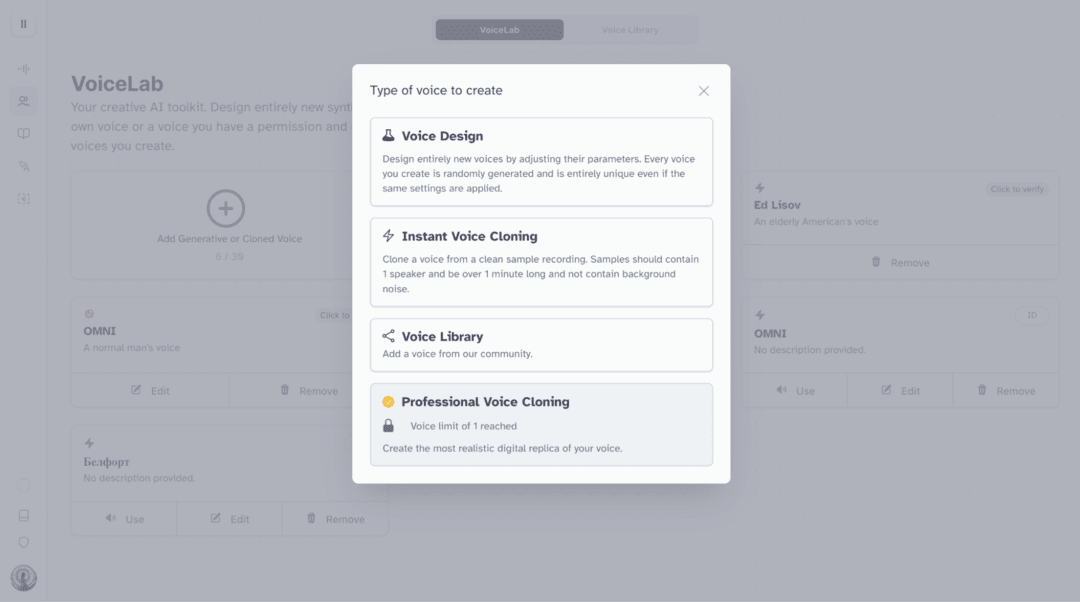Pick the Voice Library share icon
The height and width of the screenshot is (602, 1080).
[x=389, y=336]
